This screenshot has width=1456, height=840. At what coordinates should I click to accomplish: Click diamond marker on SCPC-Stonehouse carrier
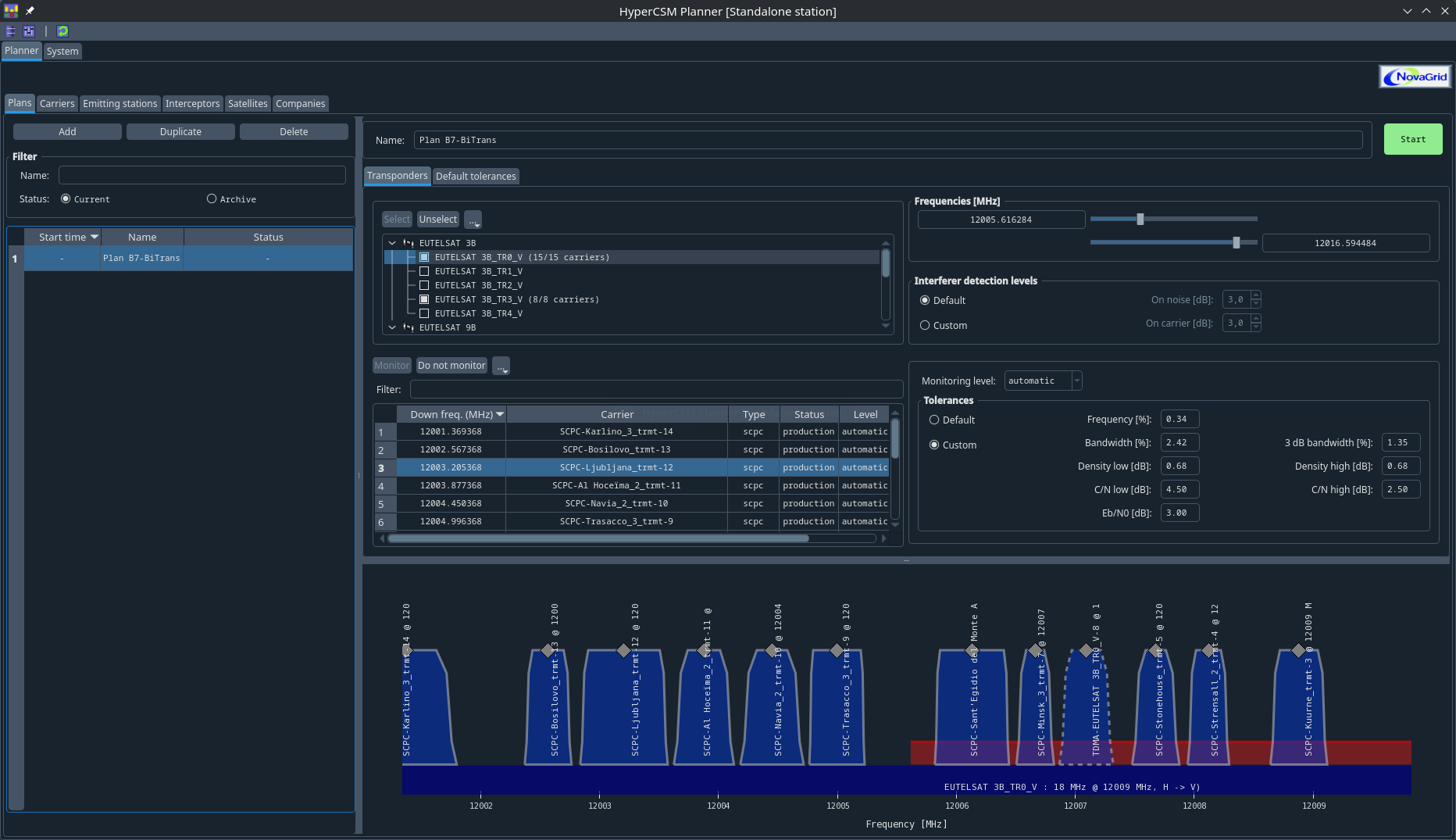(1155, 651)
